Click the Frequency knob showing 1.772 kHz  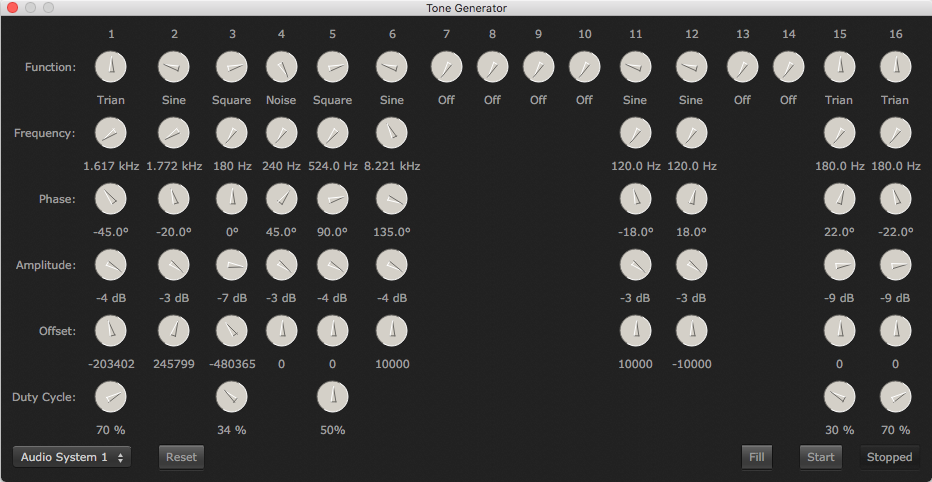point(174,133)
